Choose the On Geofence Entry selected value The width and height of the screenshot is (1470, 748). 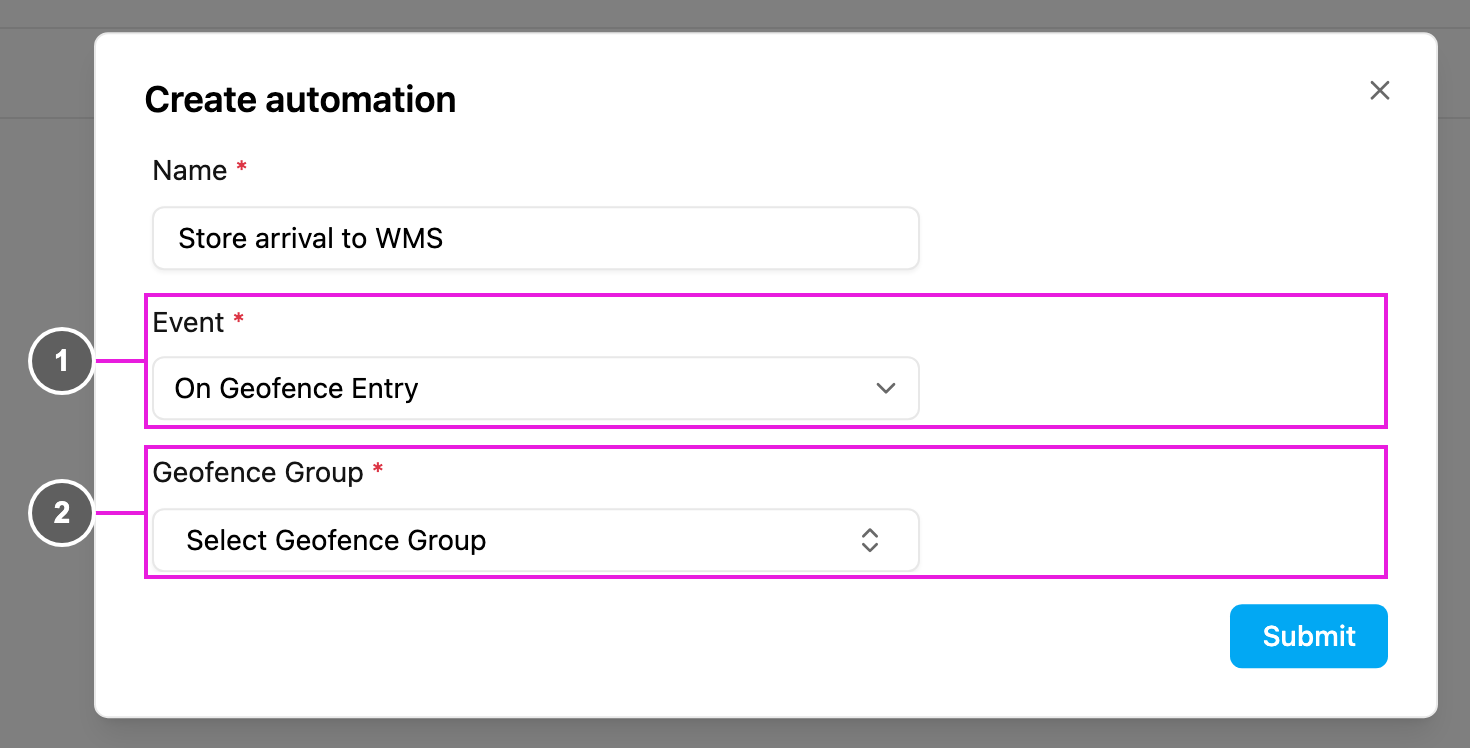[296, 388]
